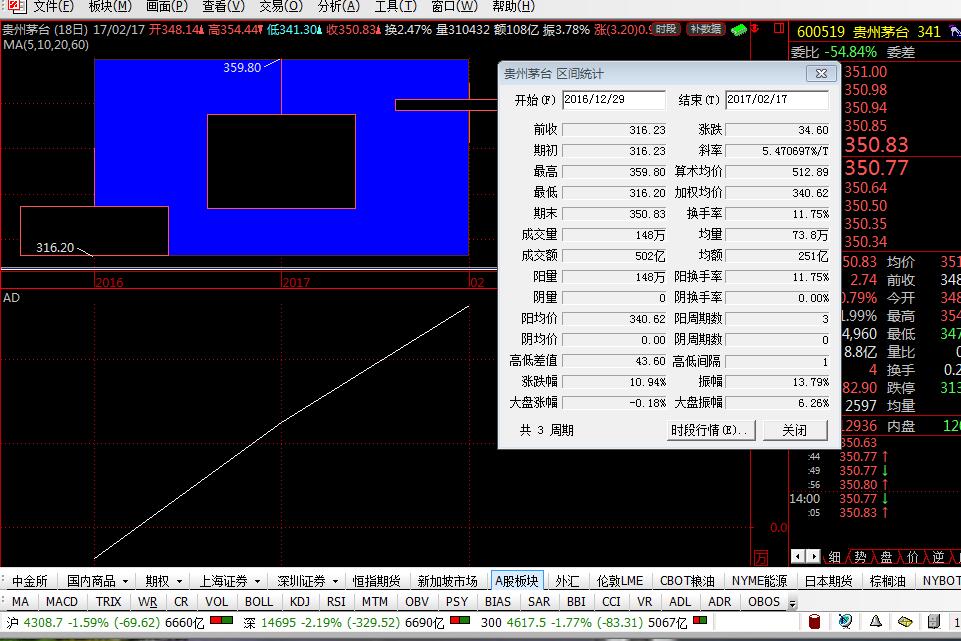The width and height of the screenshot is (961, 641).
Task: Open the 工具(T) menu
Action: tap(395, 7)
